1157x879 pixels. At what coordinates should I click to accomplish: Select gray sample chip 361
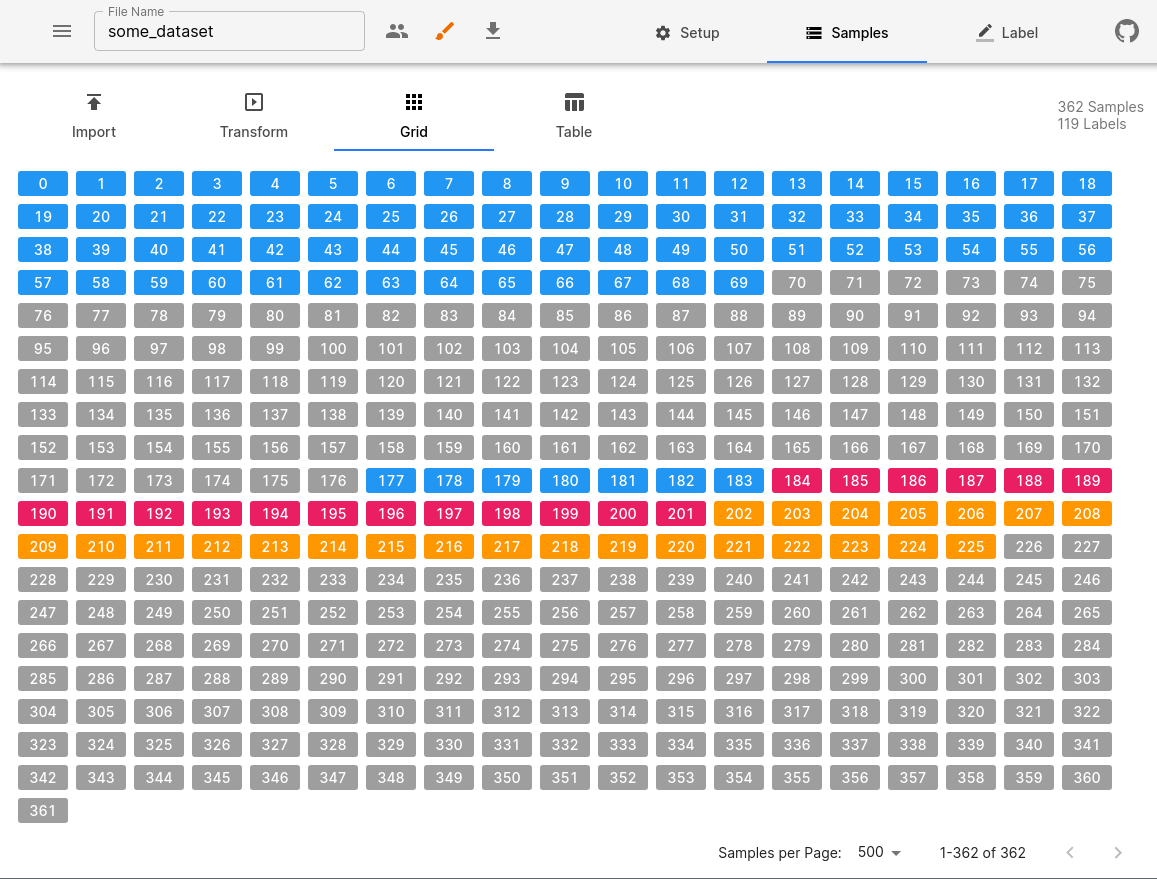(x=43, y=811)
